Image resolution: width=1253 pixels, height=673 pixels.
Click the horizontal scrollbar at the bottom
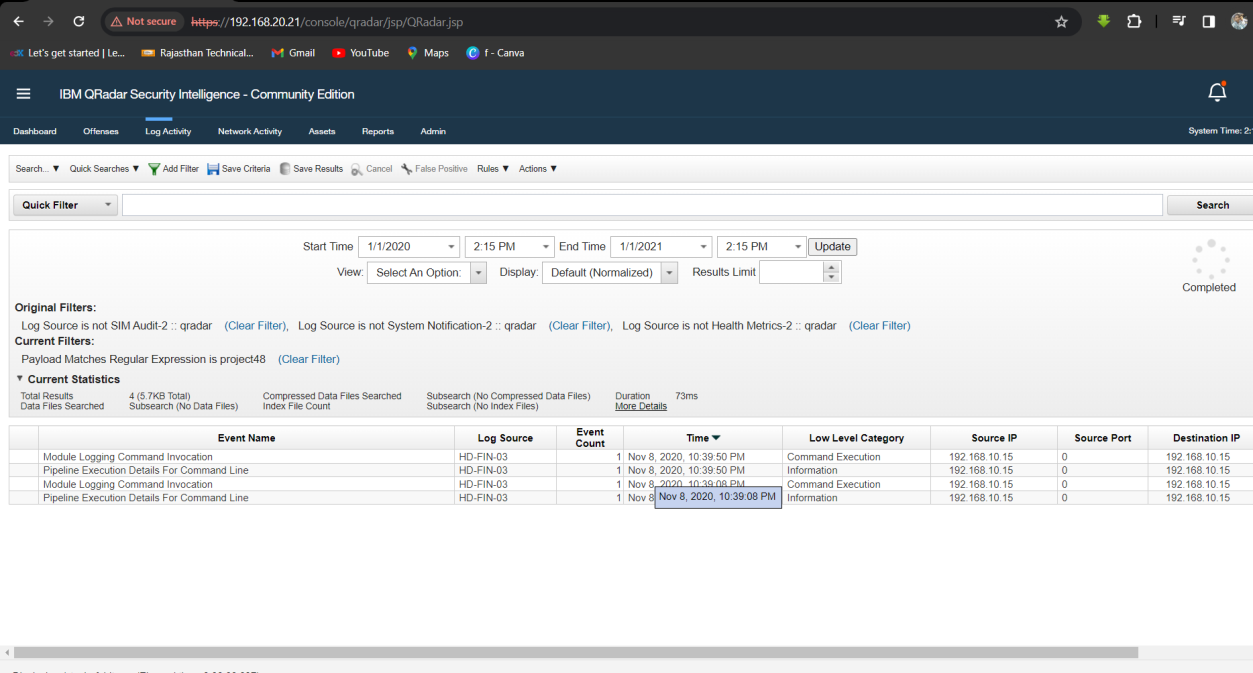pyautogui.click(x=575, y=652)
